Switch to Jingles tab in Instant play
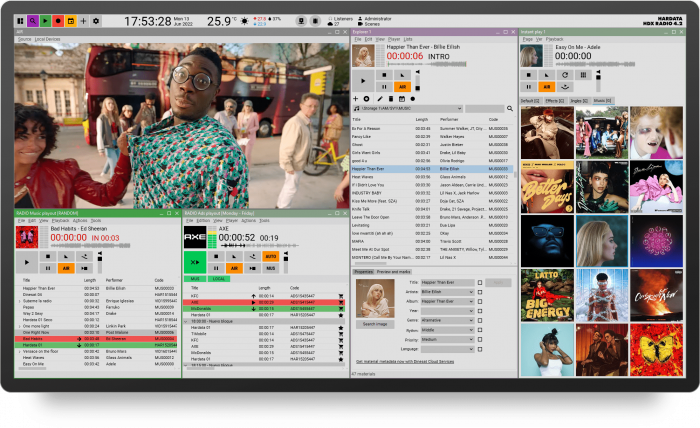Viewport: 700px width, 428px height. [579, 101]
